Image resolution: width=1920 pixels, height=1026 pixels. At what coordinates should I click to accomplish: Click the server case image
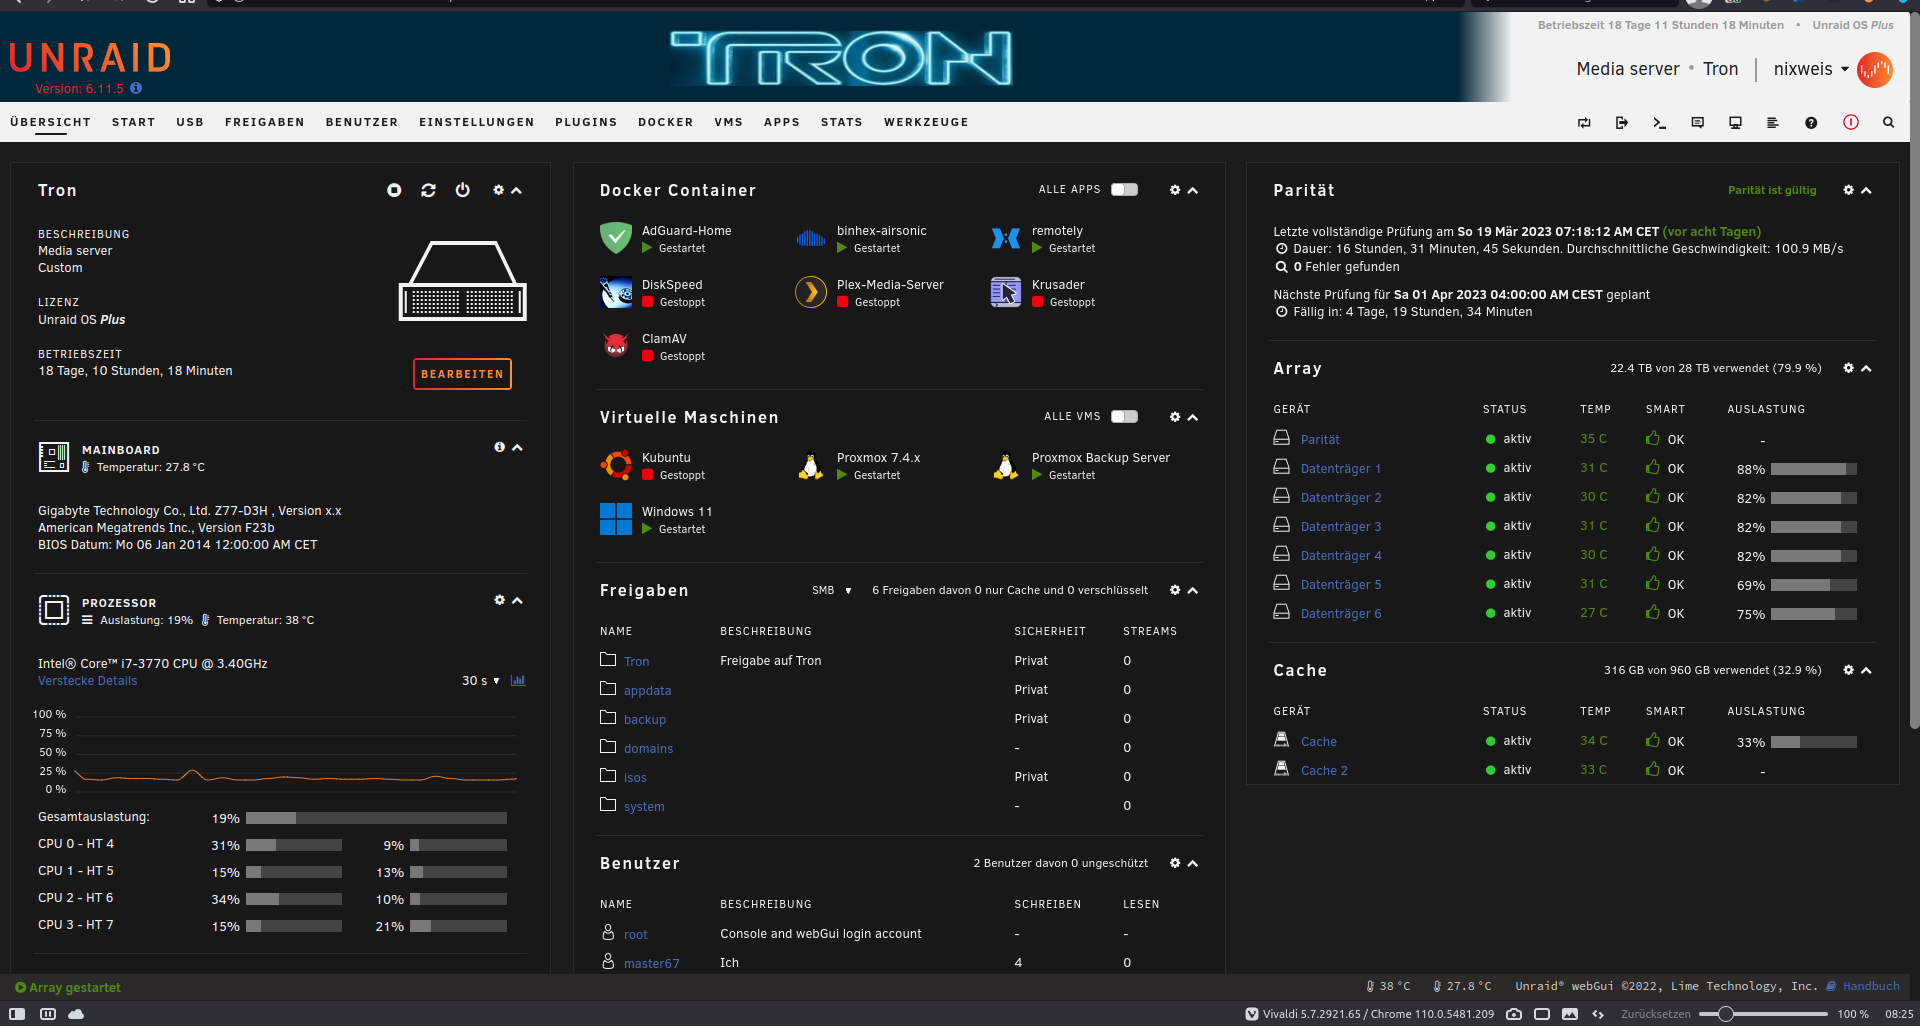[462, 280]
